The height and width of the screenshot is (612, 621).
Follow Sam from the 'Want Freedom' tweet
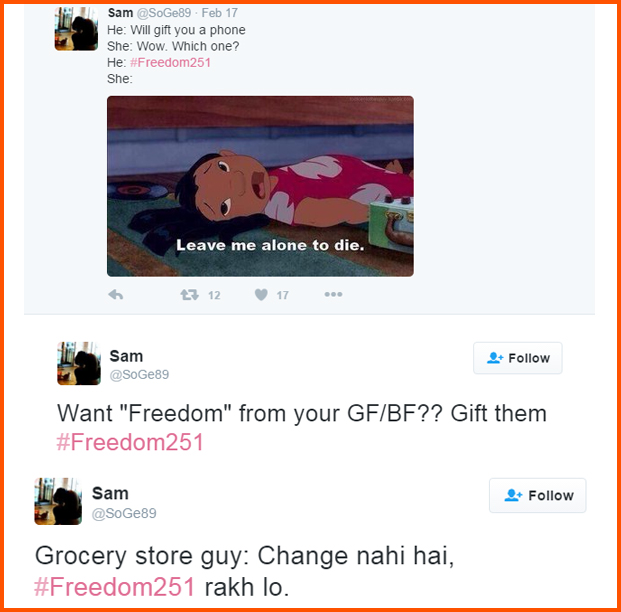[518, 358]
